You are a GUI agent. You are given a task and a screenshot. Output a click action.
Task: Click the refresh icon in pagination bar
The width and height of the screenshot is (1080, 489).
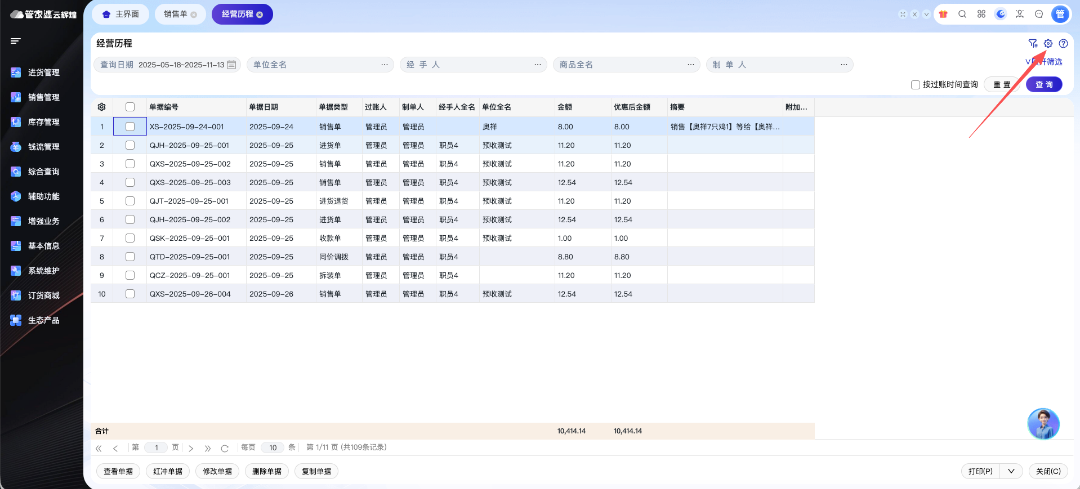click(x=224, y=448)
